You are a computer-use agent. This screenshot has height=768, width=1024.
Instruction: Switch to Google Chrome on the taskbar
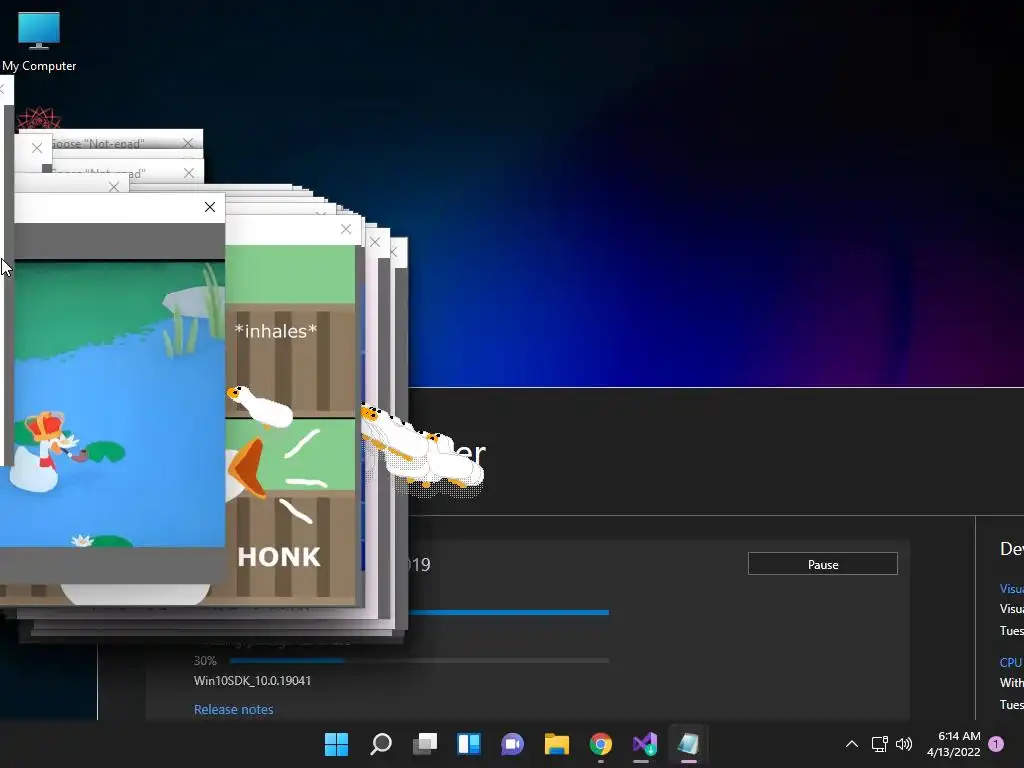pos(601,743)
